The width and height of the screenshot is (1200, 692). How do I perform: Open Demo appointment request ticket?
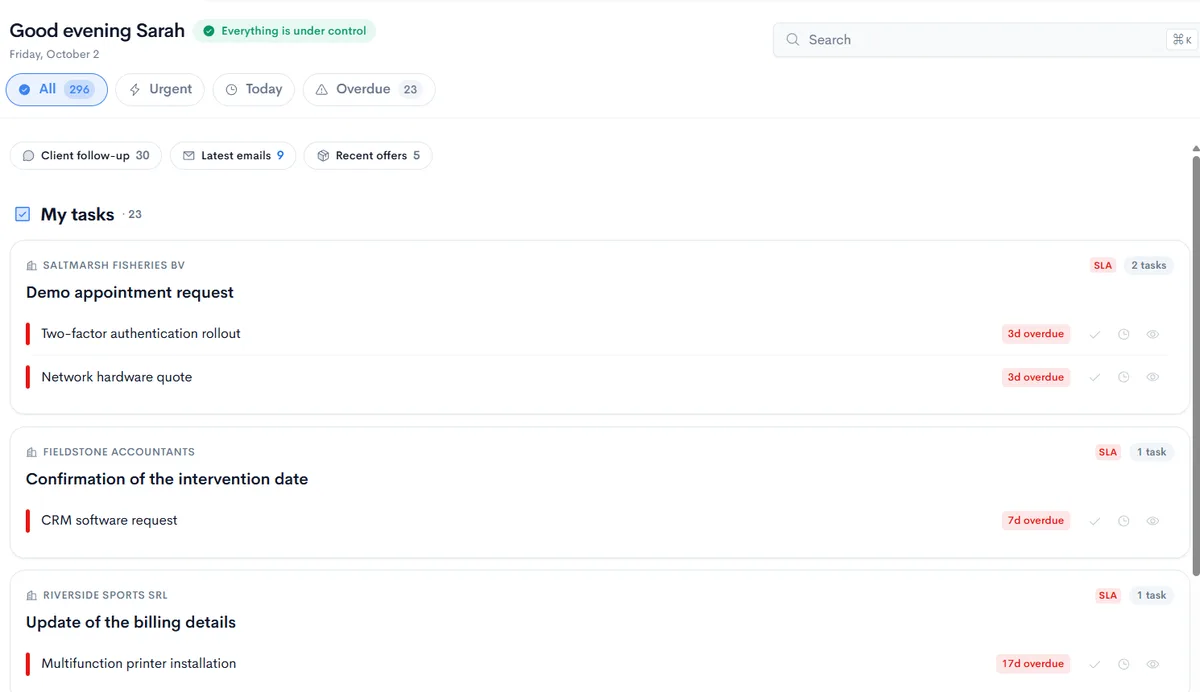coord(130,292)
